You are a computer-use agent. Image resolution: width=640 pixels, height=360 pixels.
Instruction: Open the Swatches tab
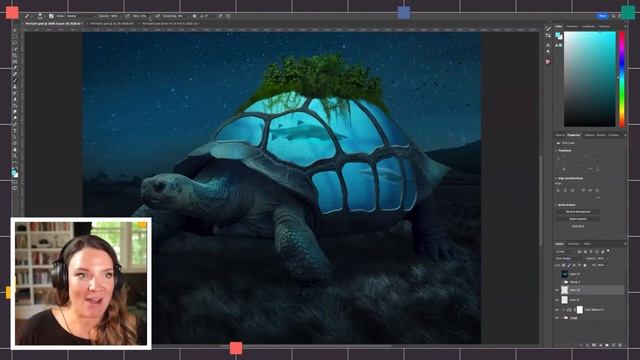(x=572, y=26)
